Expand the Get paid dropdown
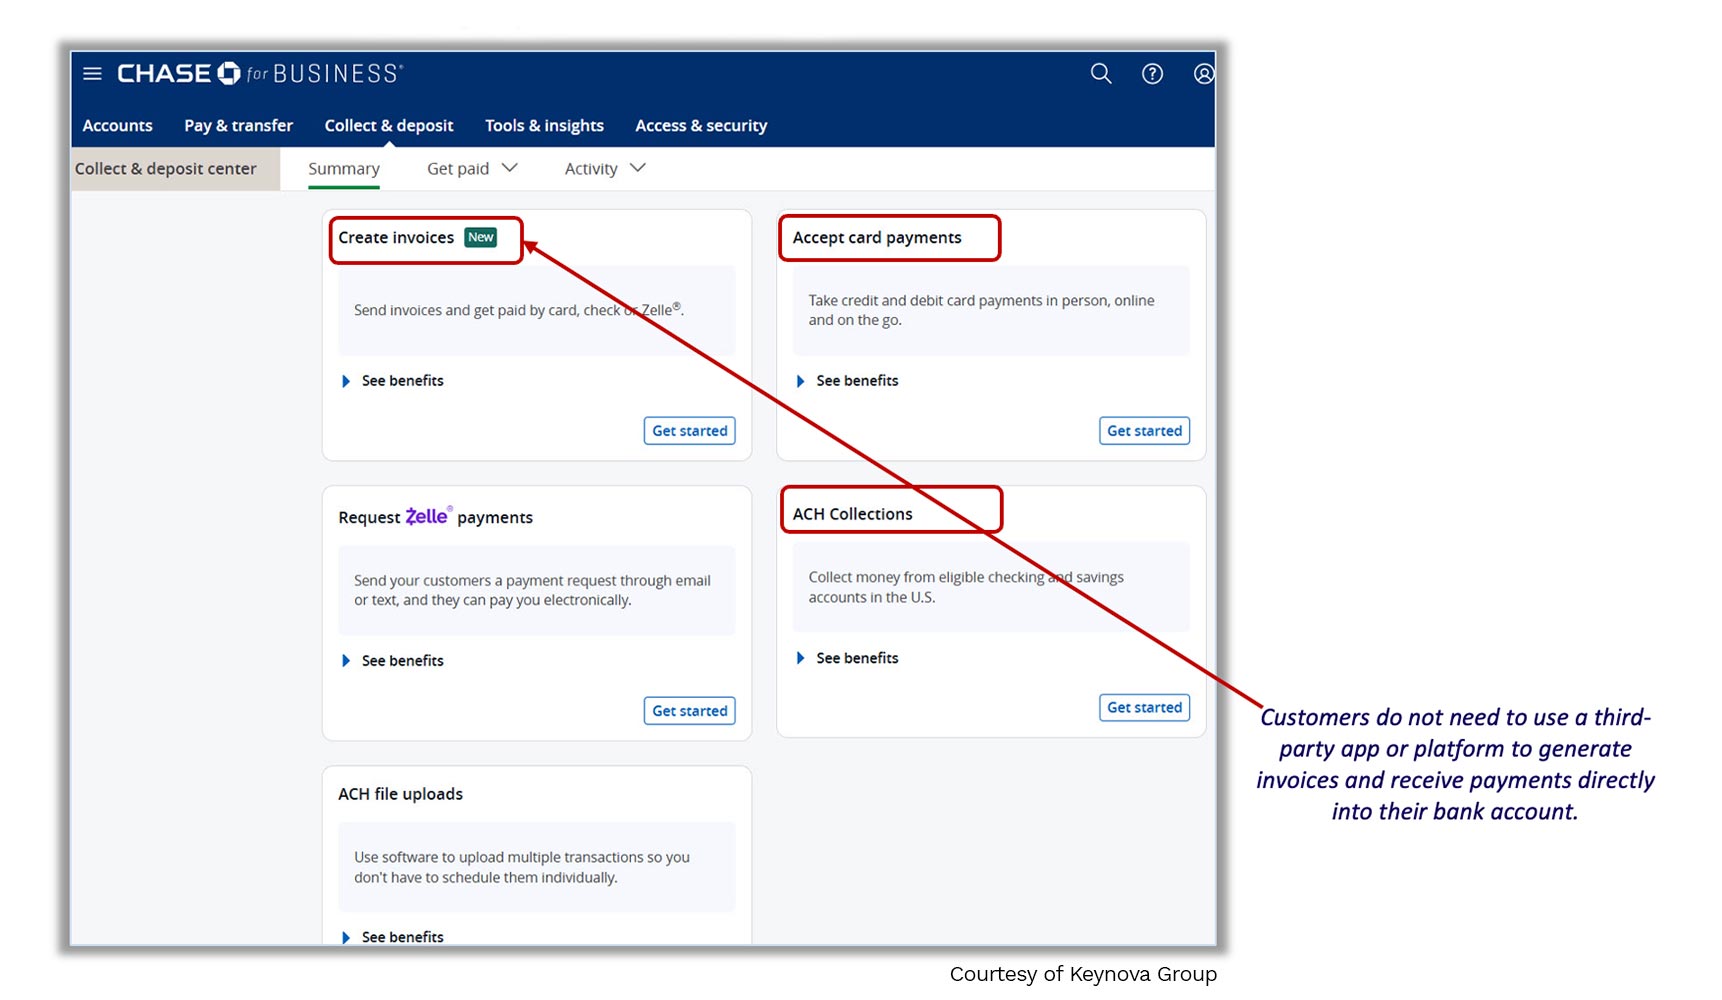 click(472, 169)
